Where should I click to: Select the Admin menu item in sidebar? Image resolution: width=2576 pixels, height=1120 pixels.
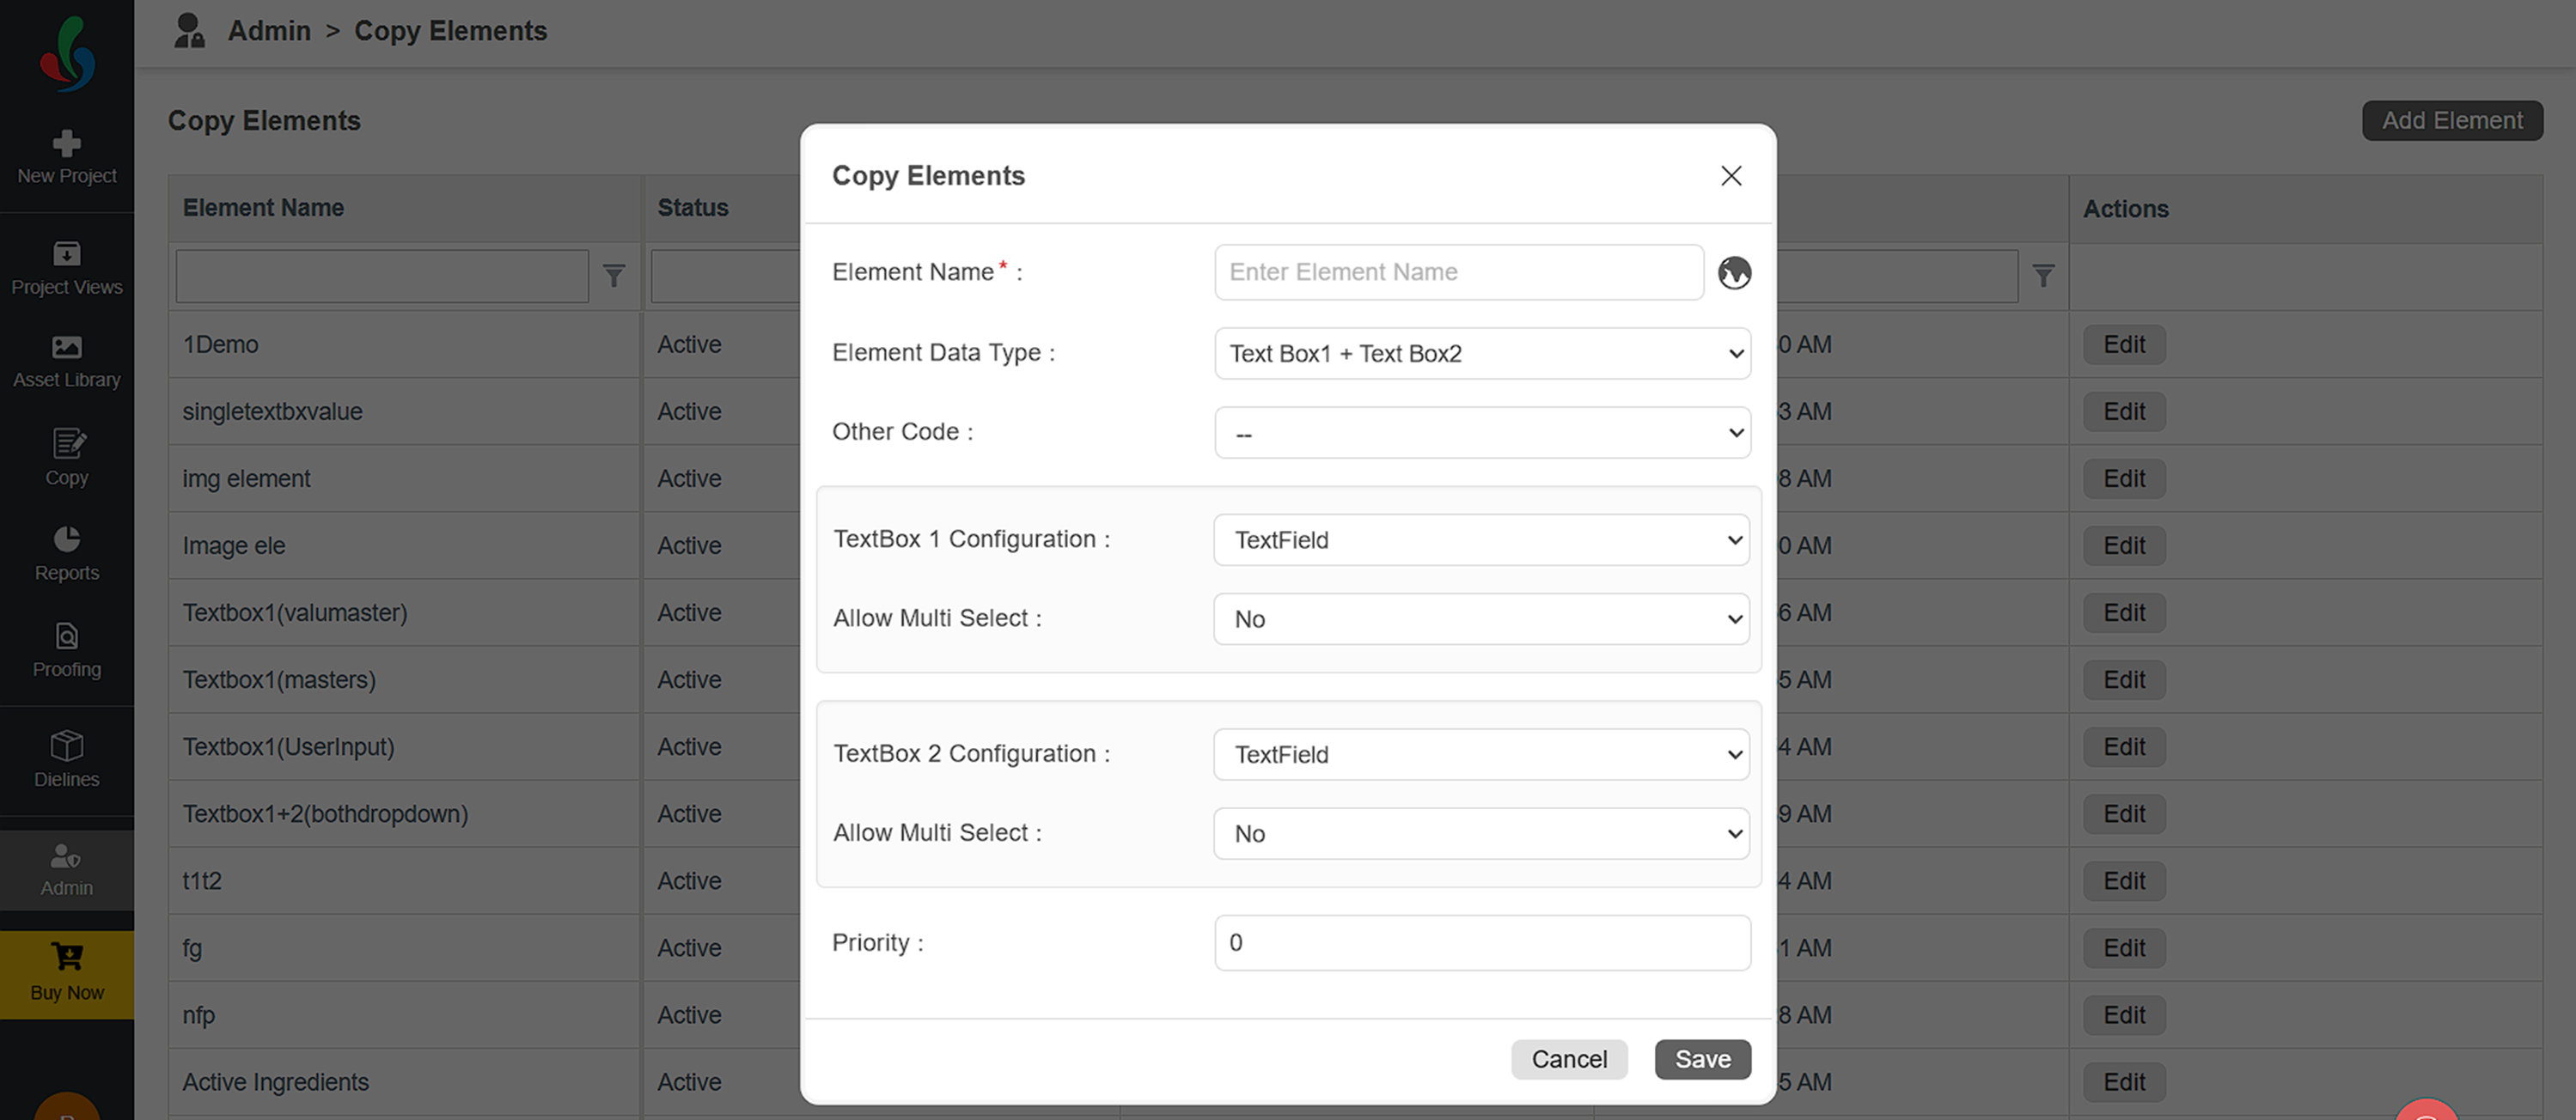click(x=67, y=870)
